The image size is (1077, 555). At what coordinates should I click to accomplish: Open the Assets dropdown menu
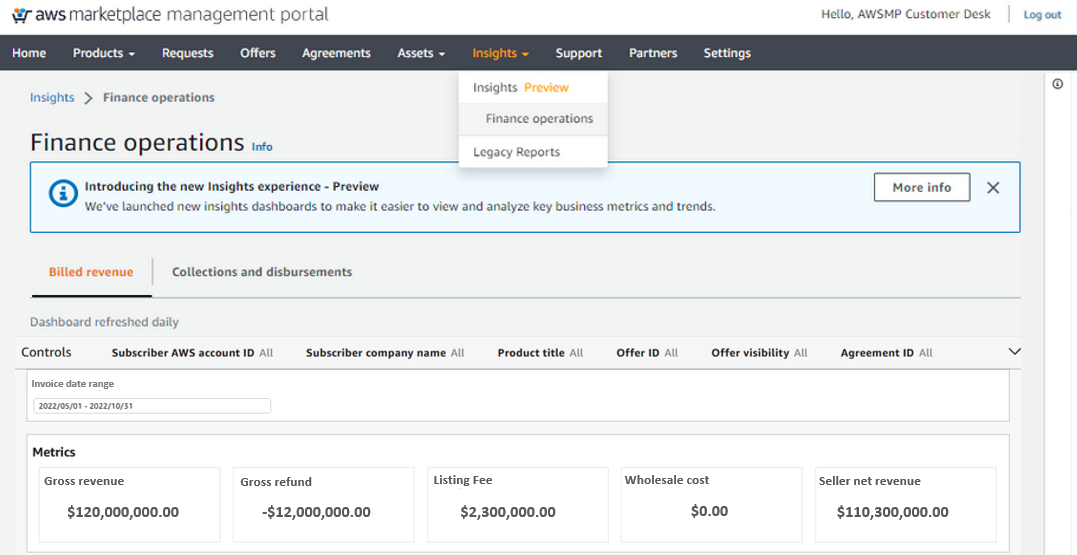click(421, 53)
